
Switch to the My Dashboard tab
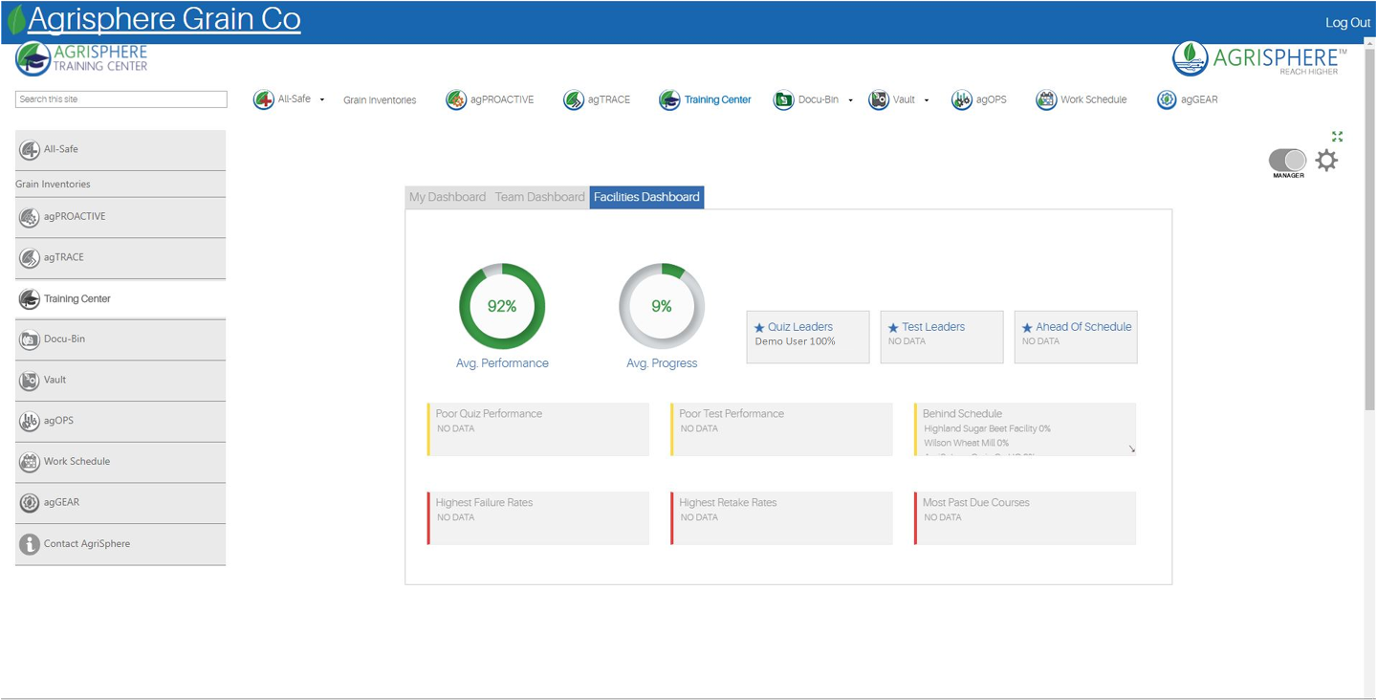tap(447, 197)
